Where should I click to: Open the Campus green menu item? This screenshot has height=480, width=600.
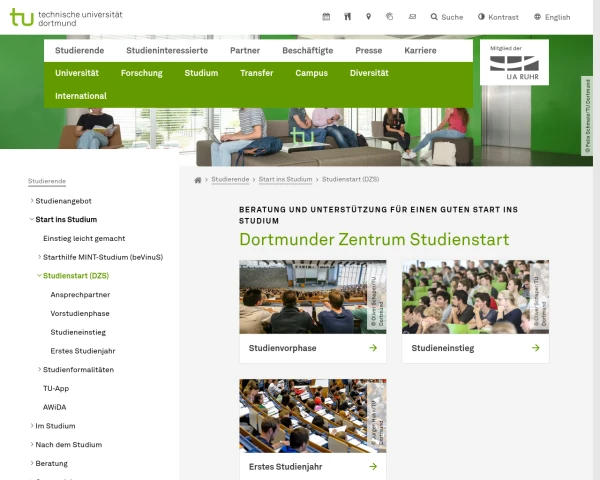(311, 73)
